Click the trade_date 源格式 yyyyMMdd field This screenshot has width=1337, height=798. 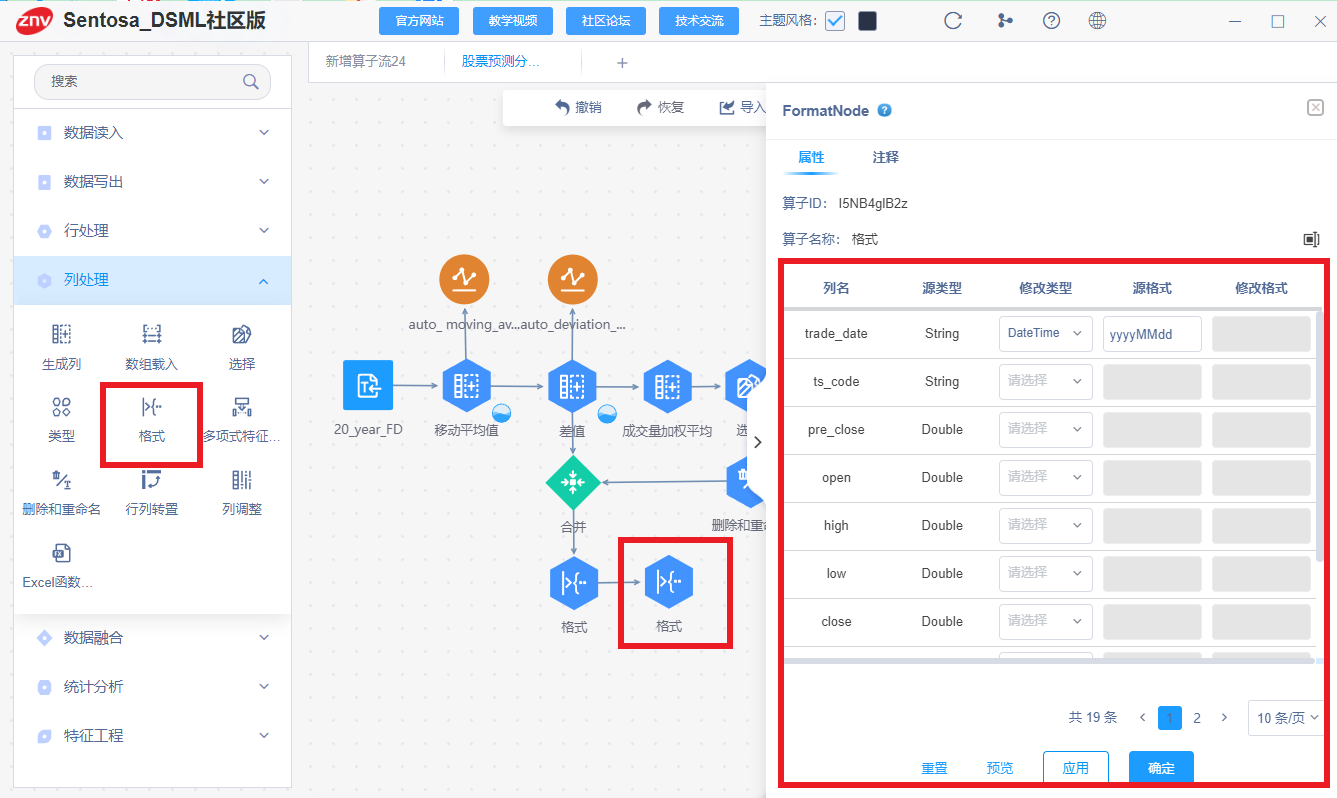pyautogui.click(x=1152, y=334)
